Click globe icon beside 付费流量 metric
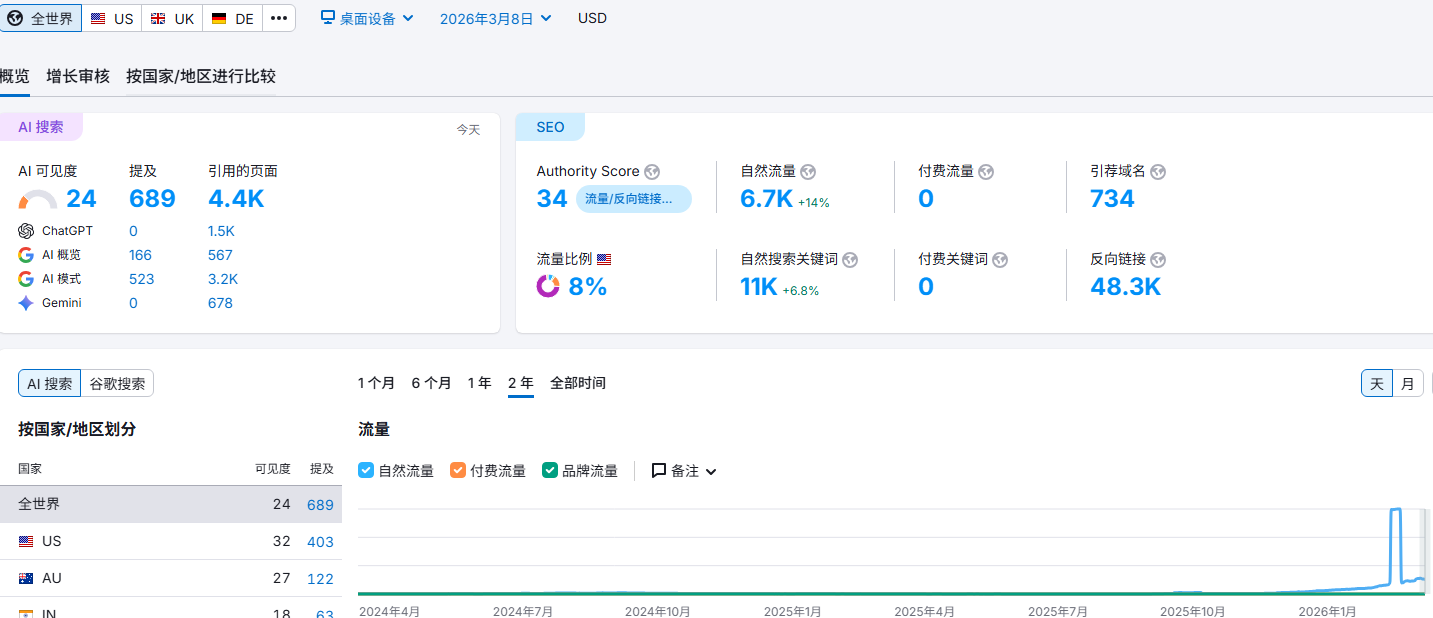This screenshot has height=618, width=1433. coord(986,172)
